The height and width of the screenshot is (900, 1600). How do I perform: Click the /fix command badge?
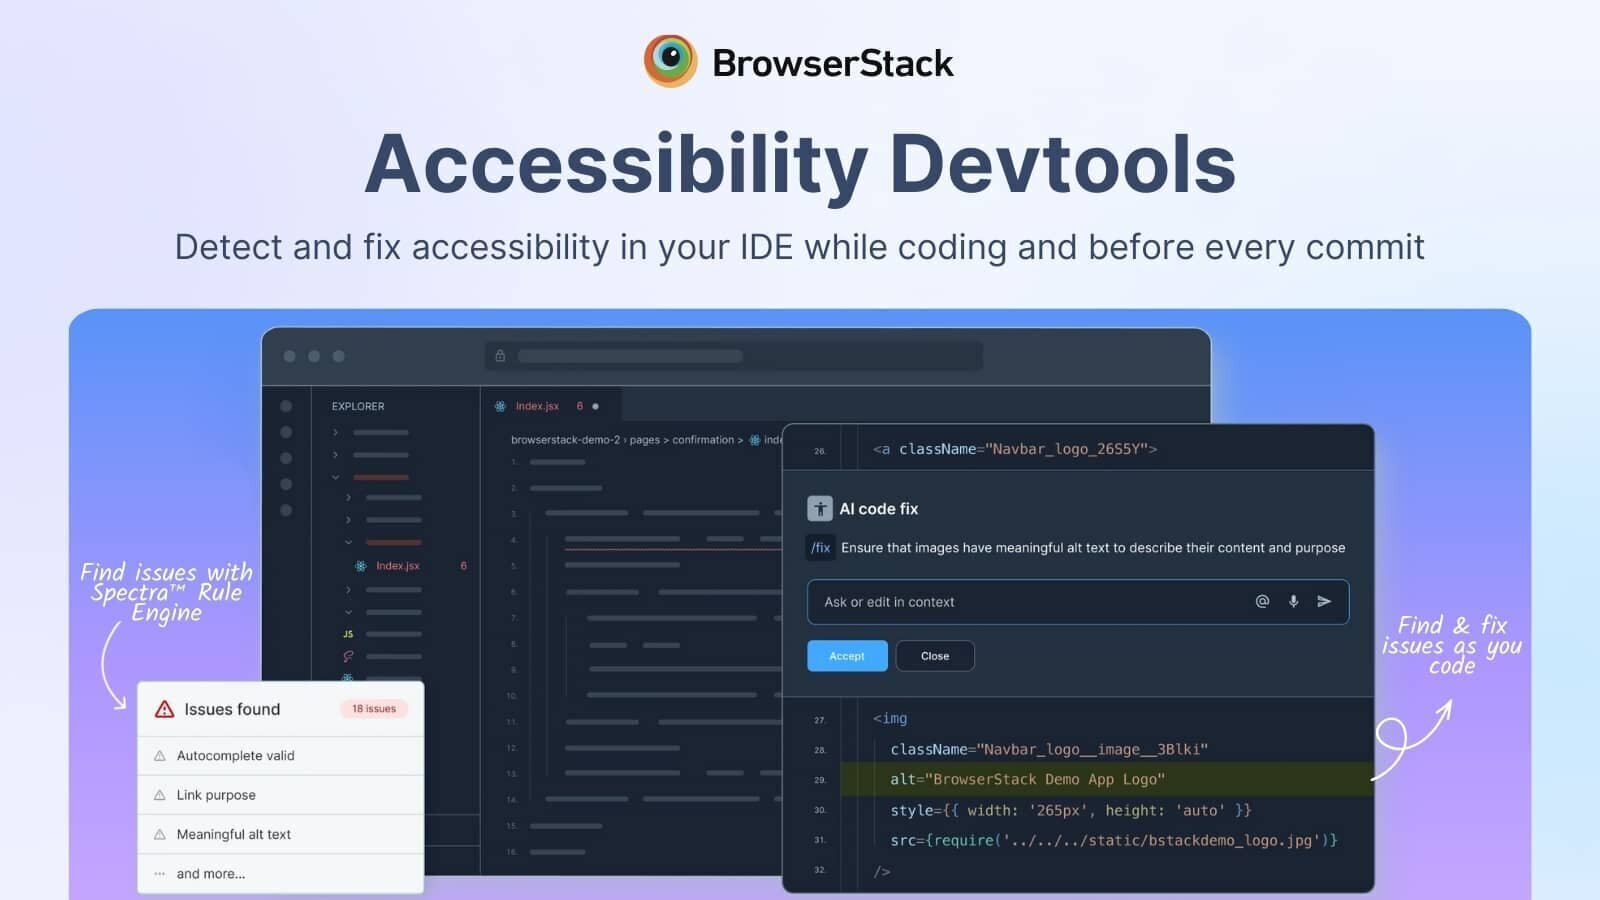[820, 548]
